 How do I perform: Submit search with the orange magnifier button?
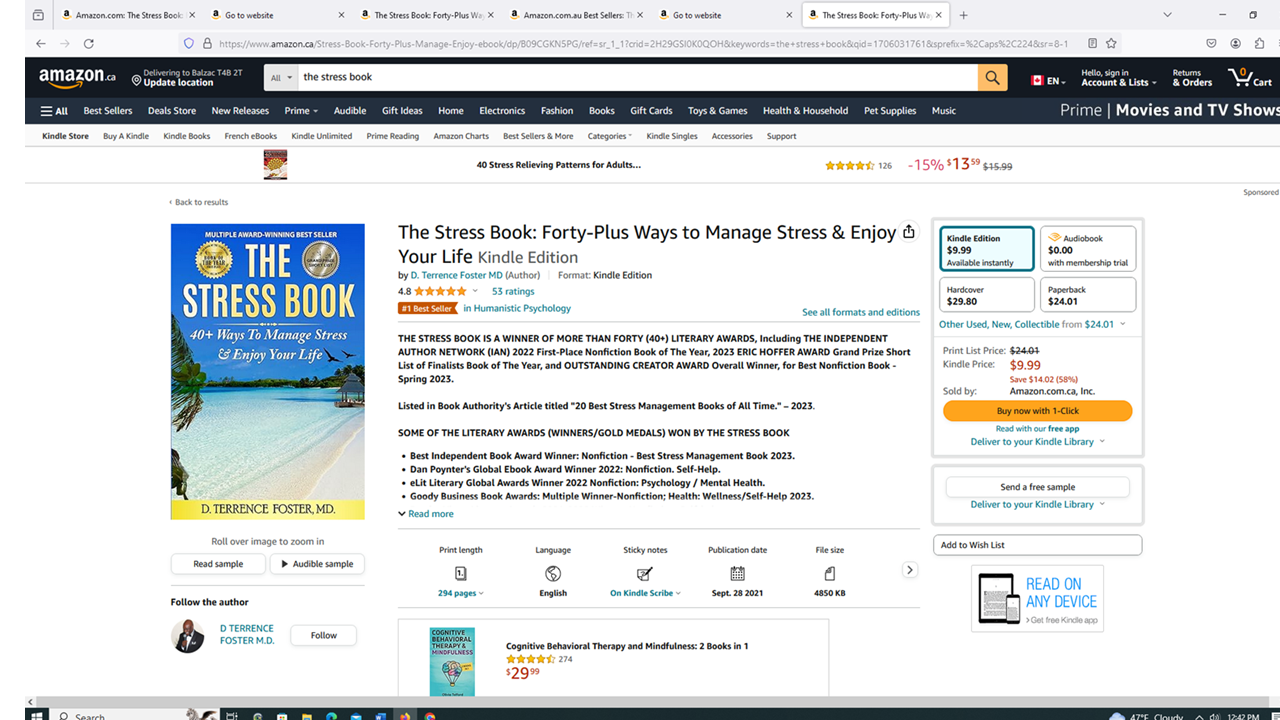pyautogui.click(x=992, y=77)
